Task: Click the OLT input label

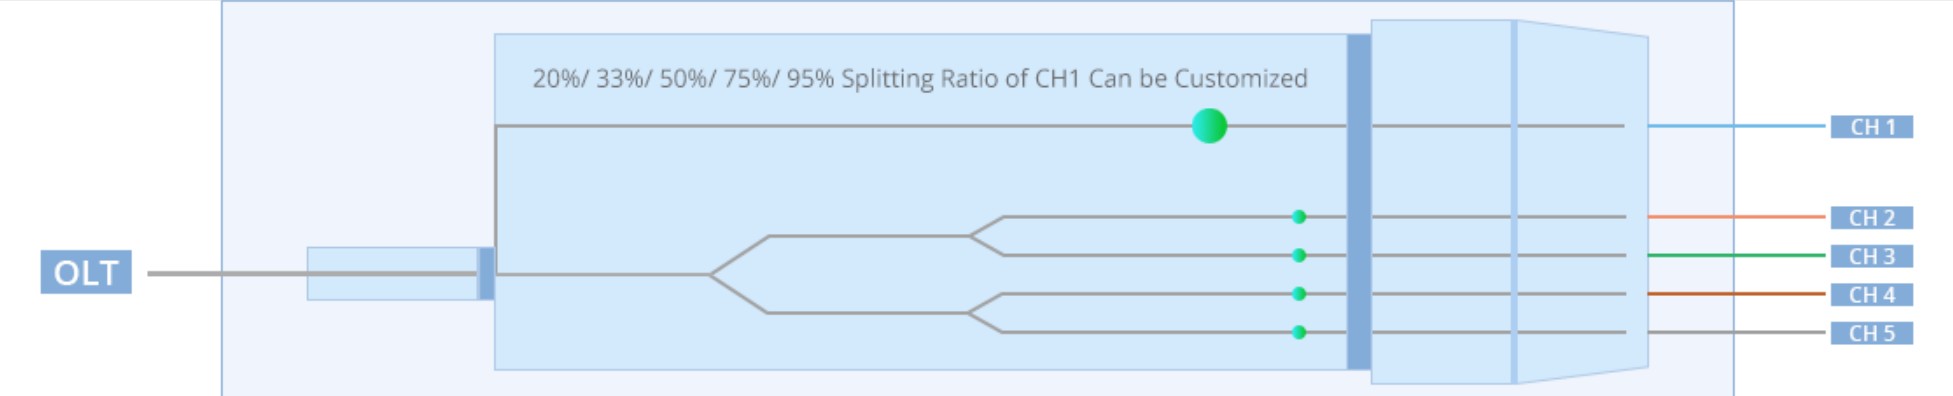Action: 86,272
